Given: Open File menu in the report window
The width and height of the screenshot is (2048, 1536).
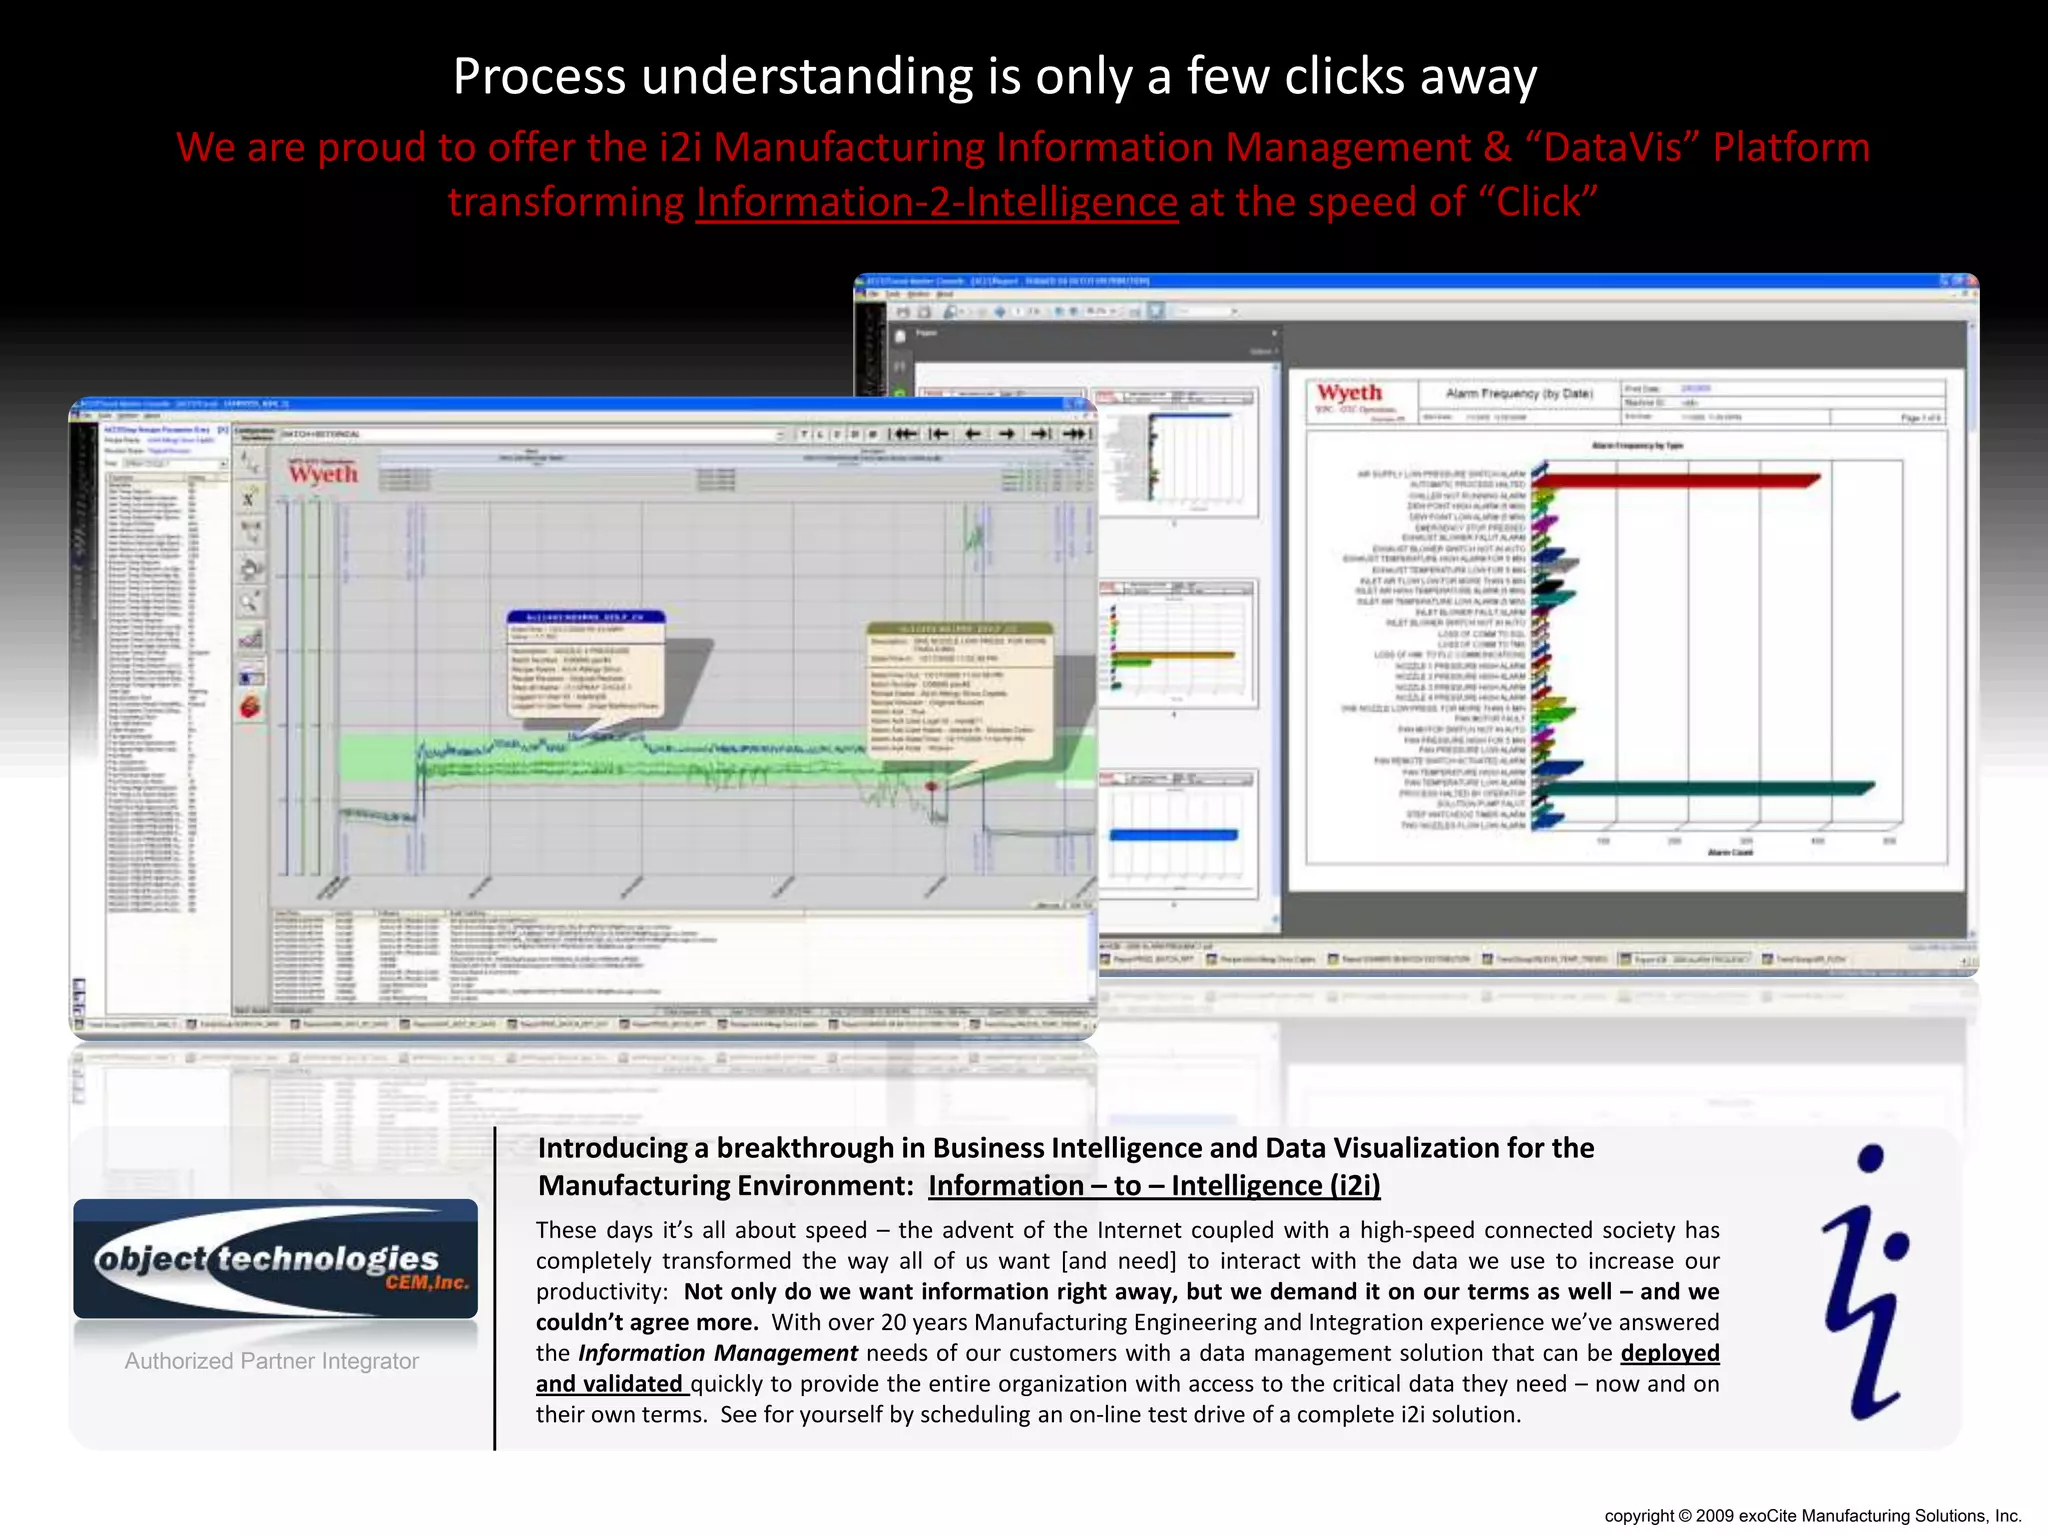Looking at the screenshot, I should click(x=871, y=295).
